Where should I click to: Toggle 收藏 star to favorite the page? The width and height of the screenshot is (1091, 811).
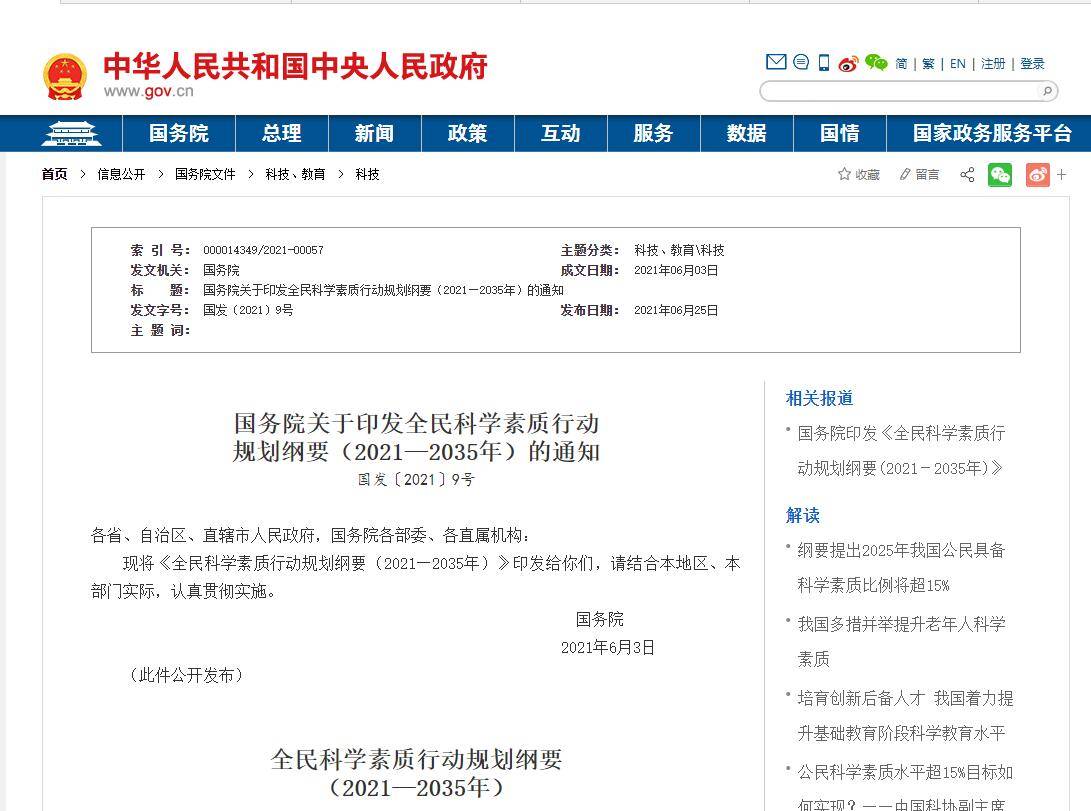pyautogui.click(x=859, y=175)
